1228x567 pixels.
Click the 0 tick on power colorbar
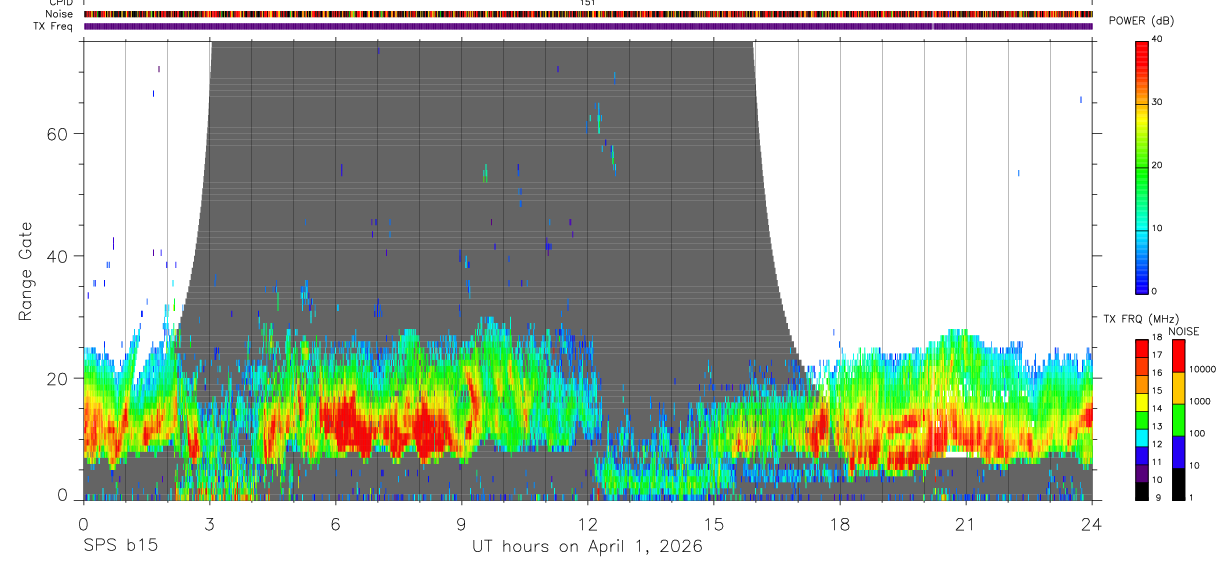(x=1154, y=291)
